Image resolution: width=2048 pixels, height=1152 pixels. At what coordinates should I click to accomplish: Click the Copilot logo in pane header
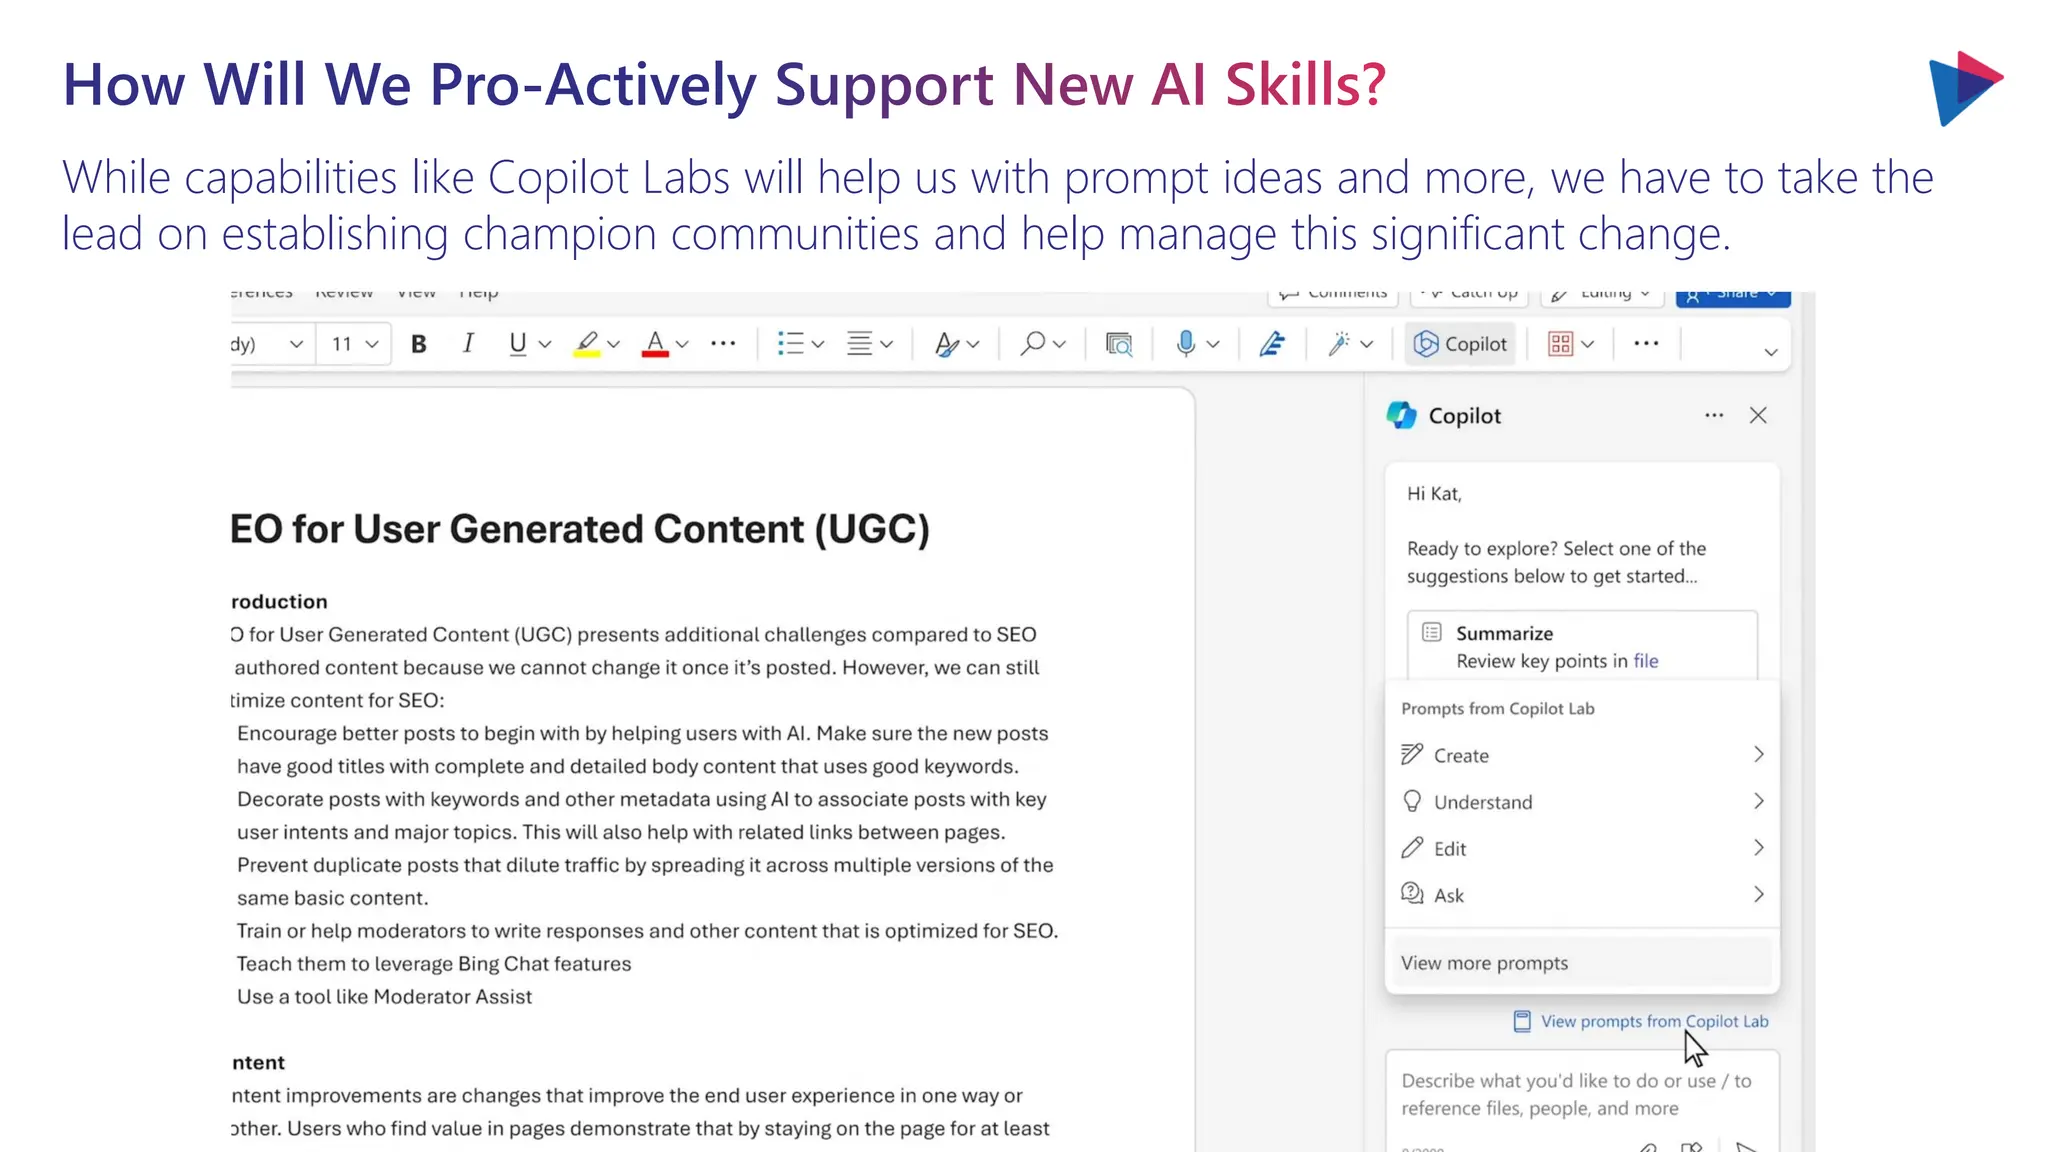(1402, 415)
